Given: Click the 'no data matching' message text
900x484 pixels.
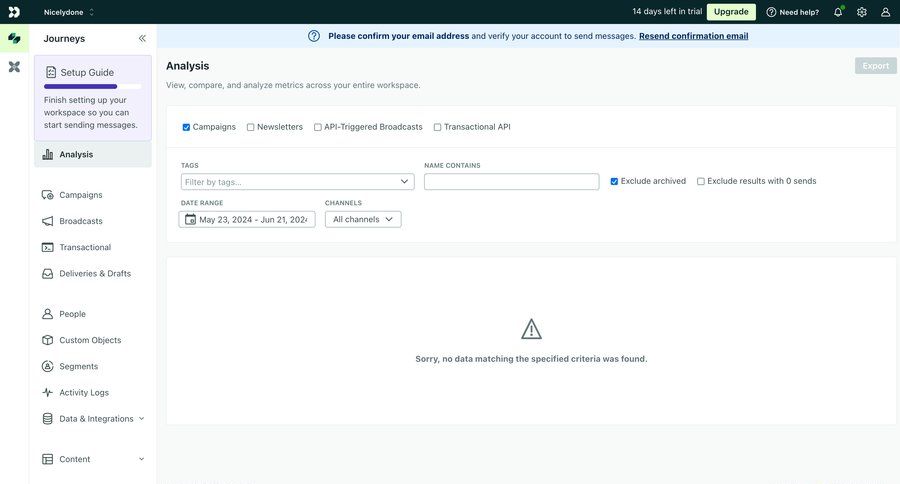Looking at the screenshot, I should coord(532,359).
